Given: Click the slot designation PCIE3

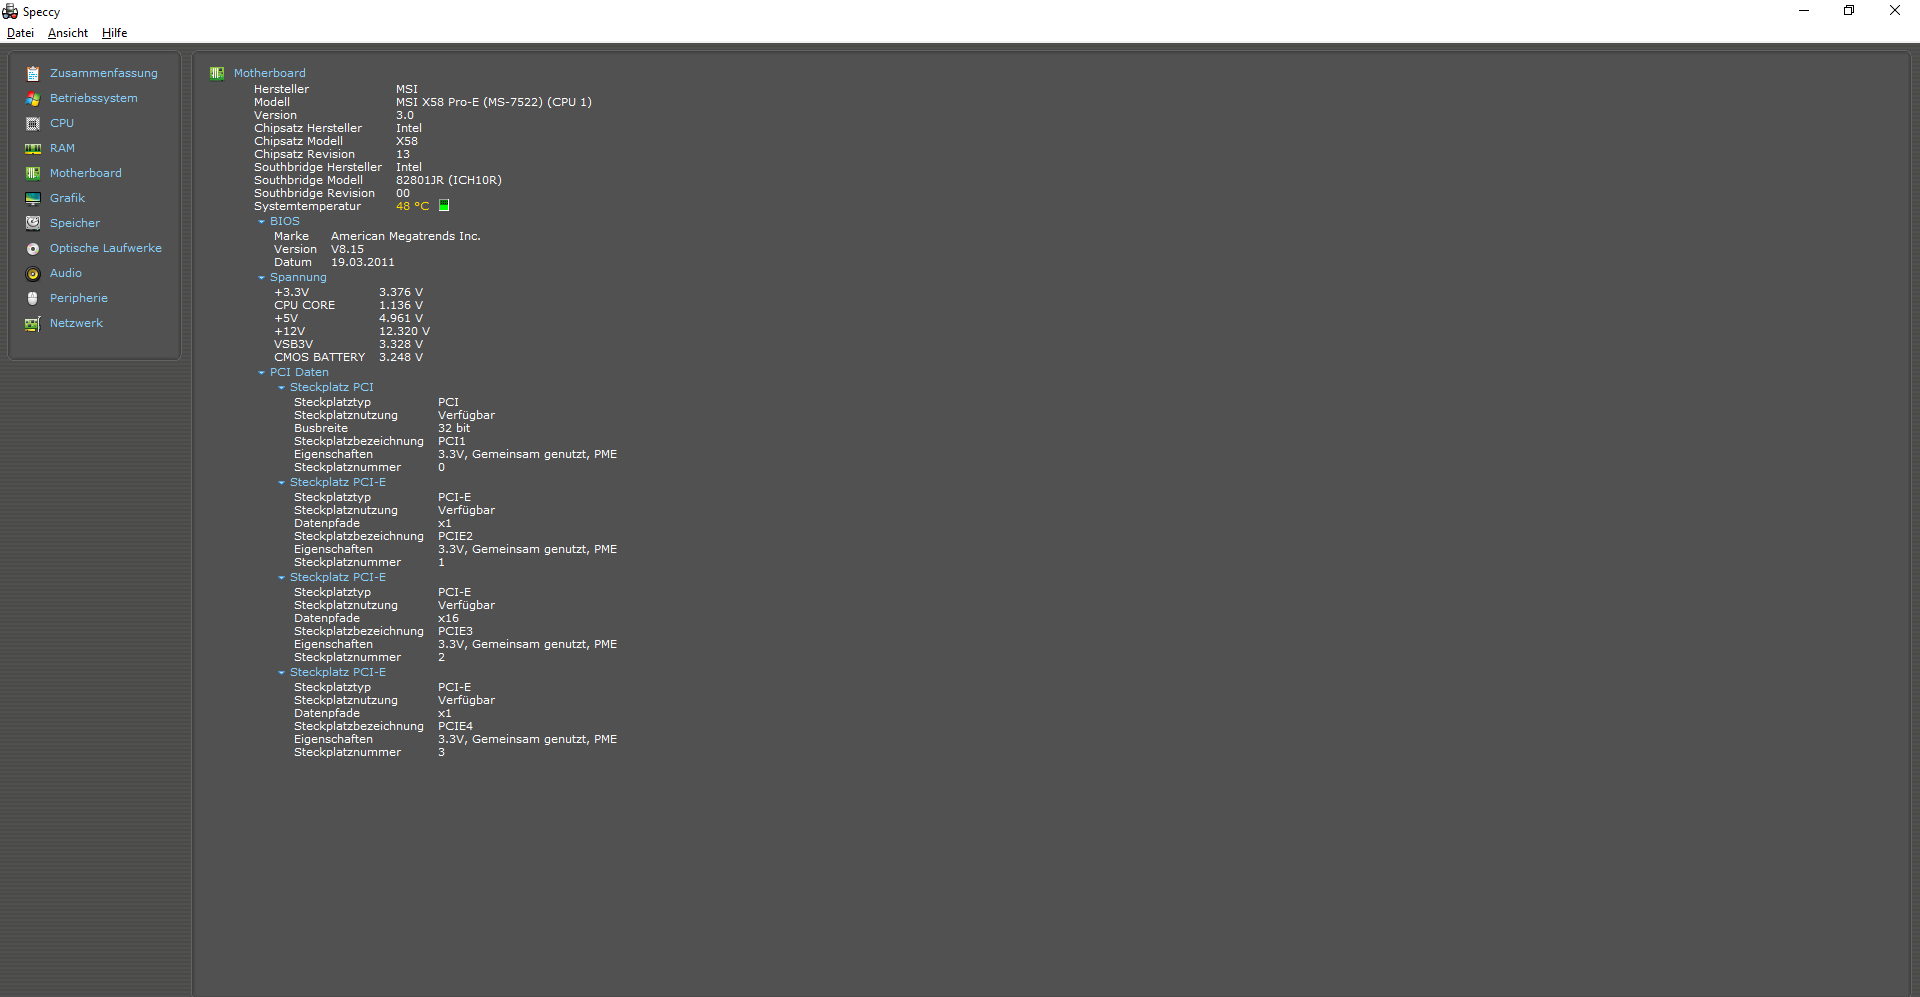Looking at the screenshot, I should point(456,631).
